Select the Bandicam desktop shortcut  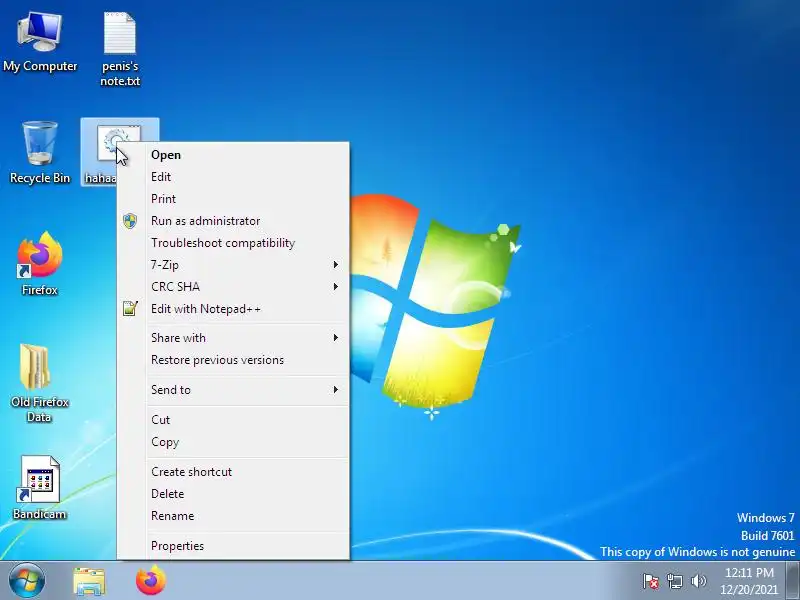(x=40, y=488)
